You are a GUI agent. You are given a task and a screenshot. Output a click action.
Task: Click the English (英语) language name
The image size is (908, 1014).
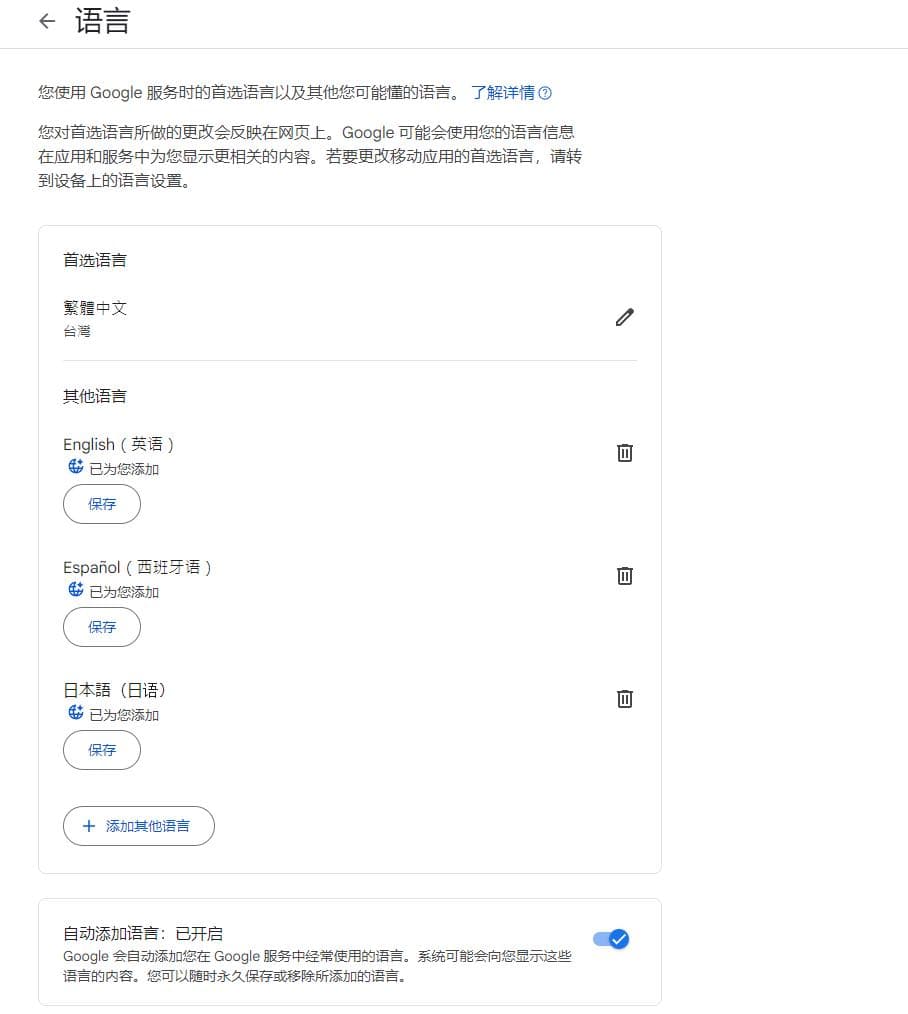(118, 444)
